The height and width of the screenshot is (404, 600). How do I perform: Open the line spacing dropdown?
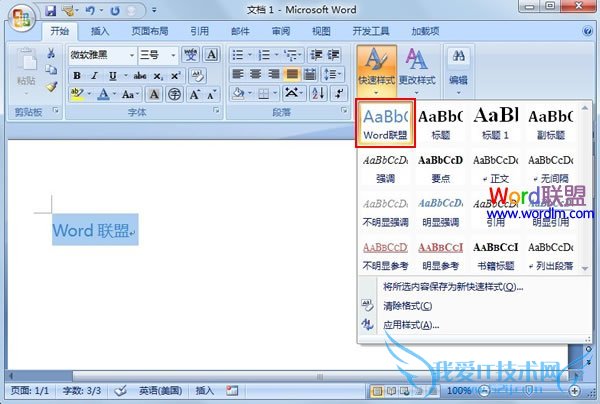pyautogui.click(x=333, y=74)
